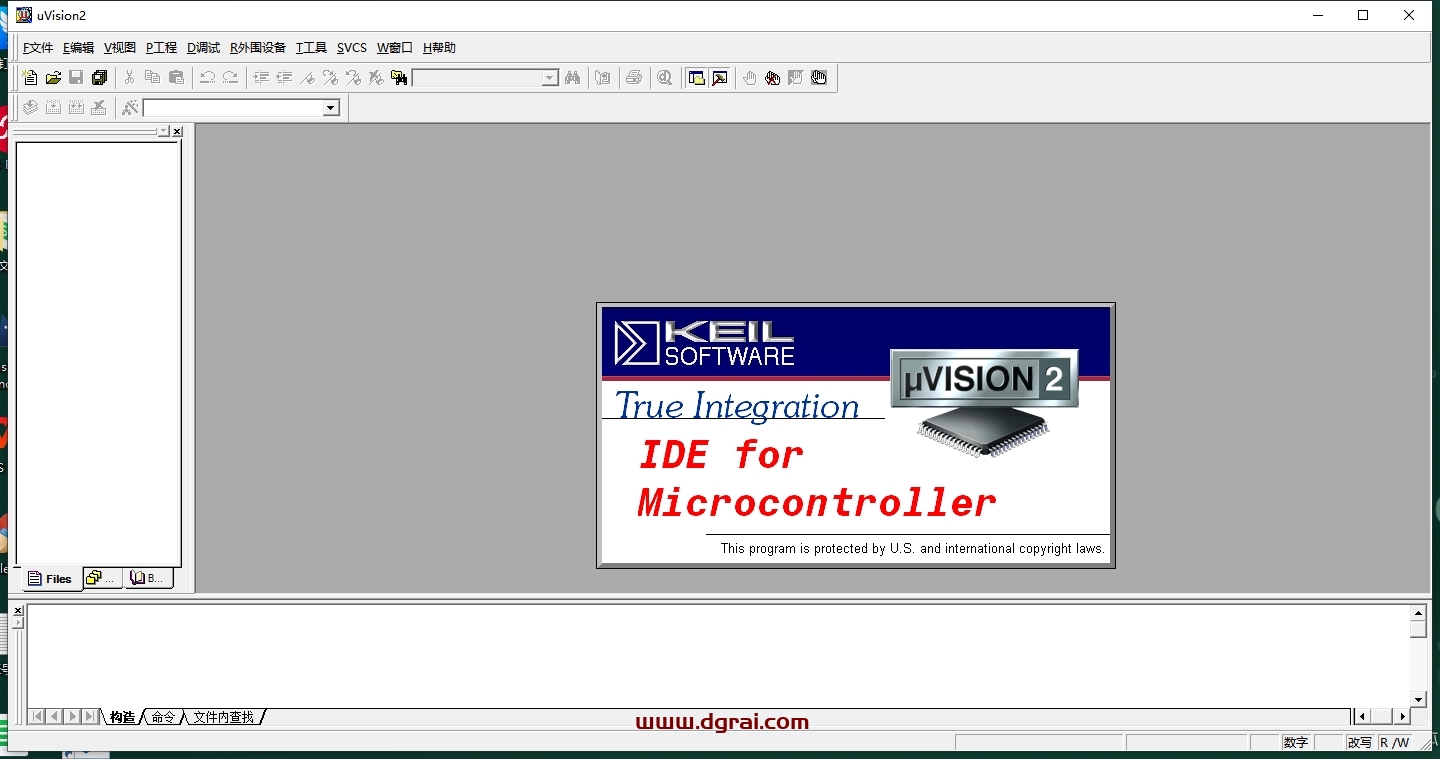Switch to the 命令 output tab
This screenshot has height=759, width=1440.
coord(164,717)
